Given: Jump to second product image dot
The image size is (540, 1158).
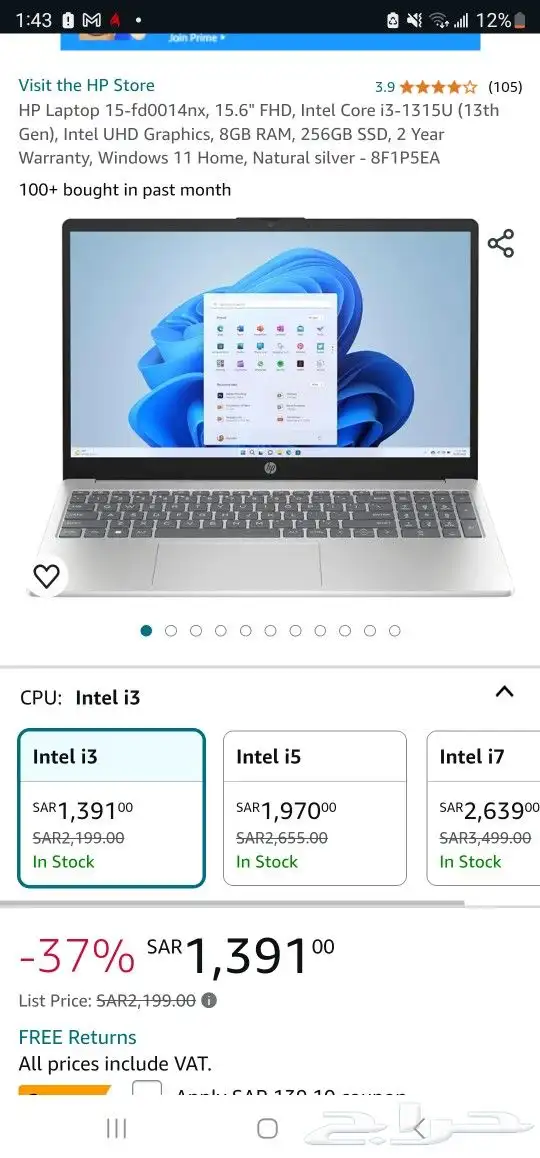Looking at the screenshot, I should coord(171,631).
